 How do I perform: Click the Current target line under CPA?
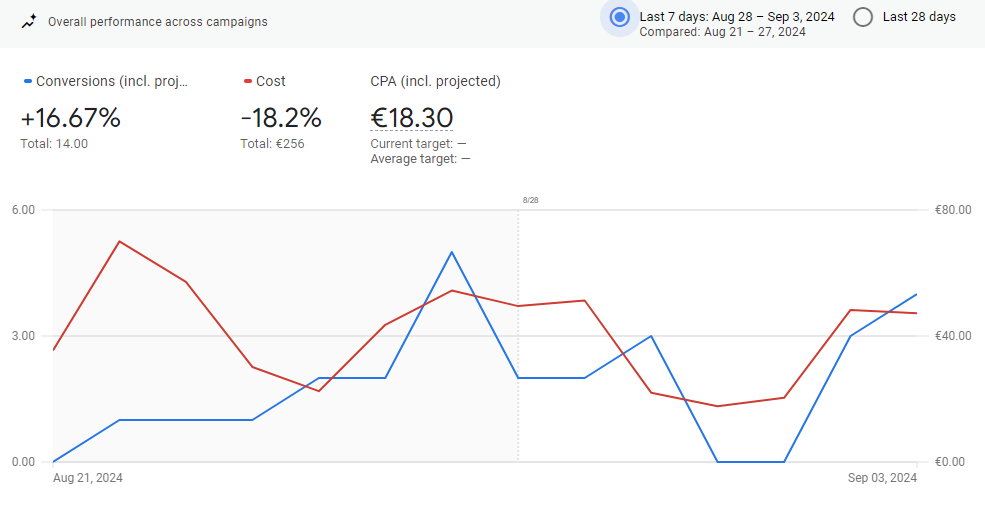click(x=418, y=144)
